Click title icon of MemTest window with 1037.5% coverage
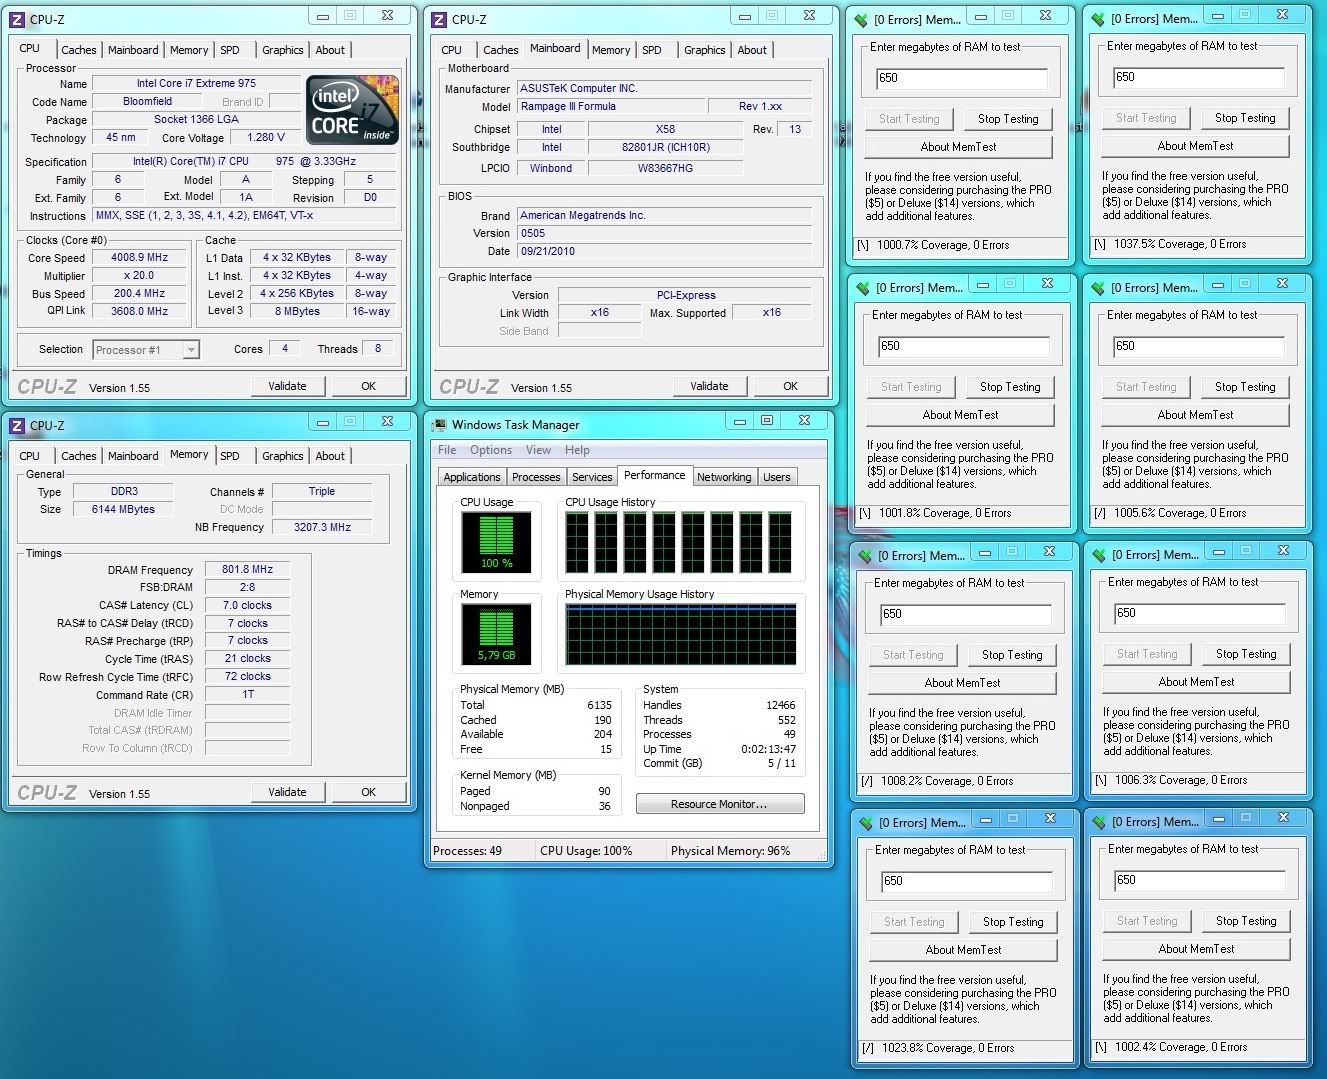1327x1079 pixels. (1098, 19)
